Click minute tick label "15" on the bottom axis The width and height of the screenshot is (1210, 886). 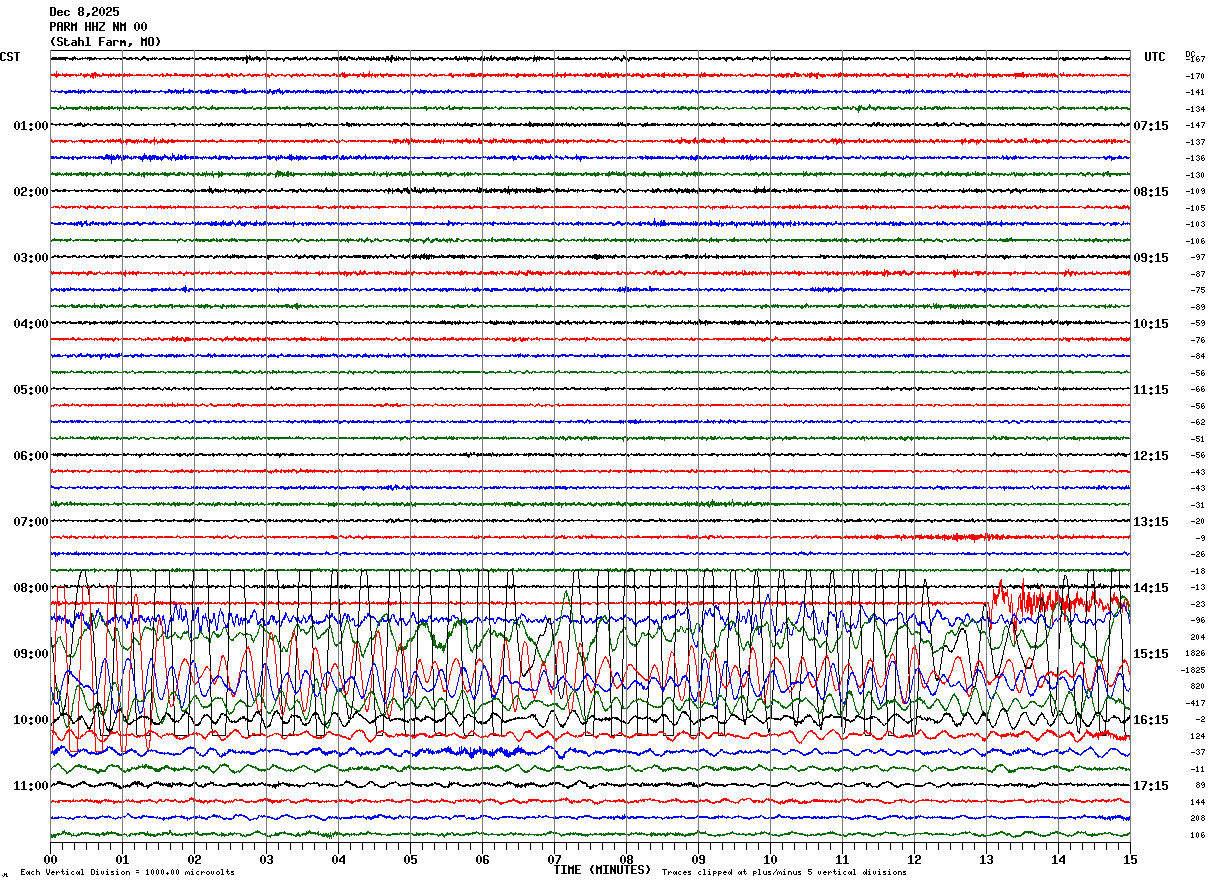1130,860
